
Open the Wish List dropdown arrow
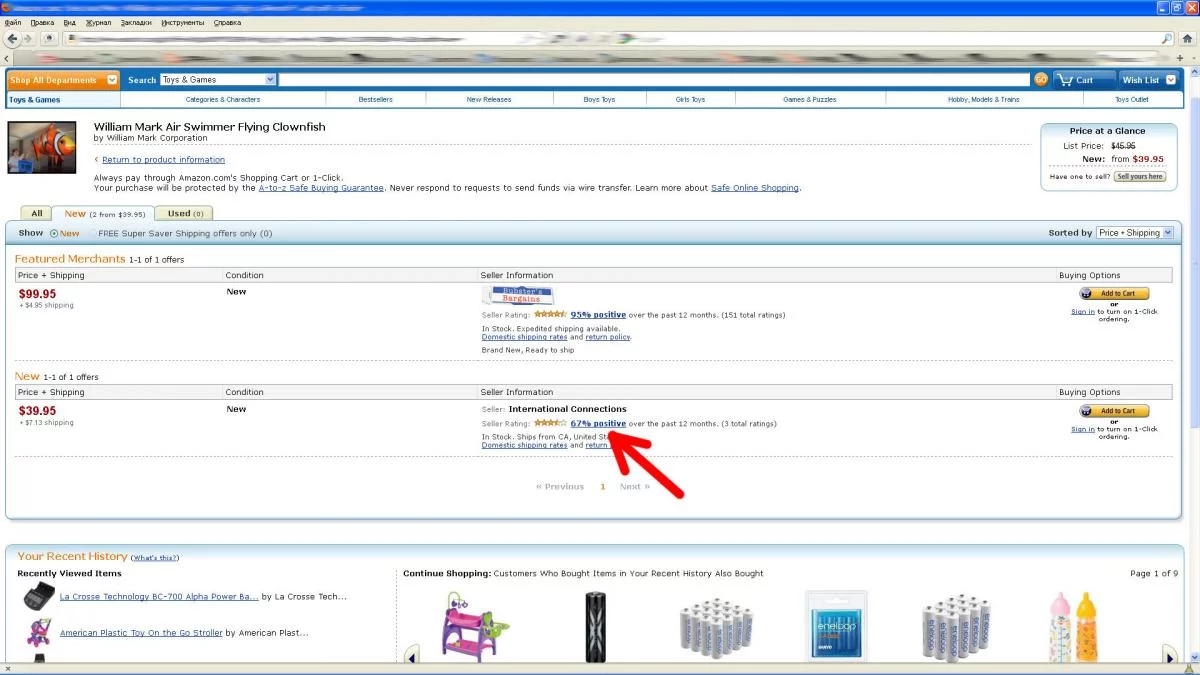click(x=1170, y=79)
